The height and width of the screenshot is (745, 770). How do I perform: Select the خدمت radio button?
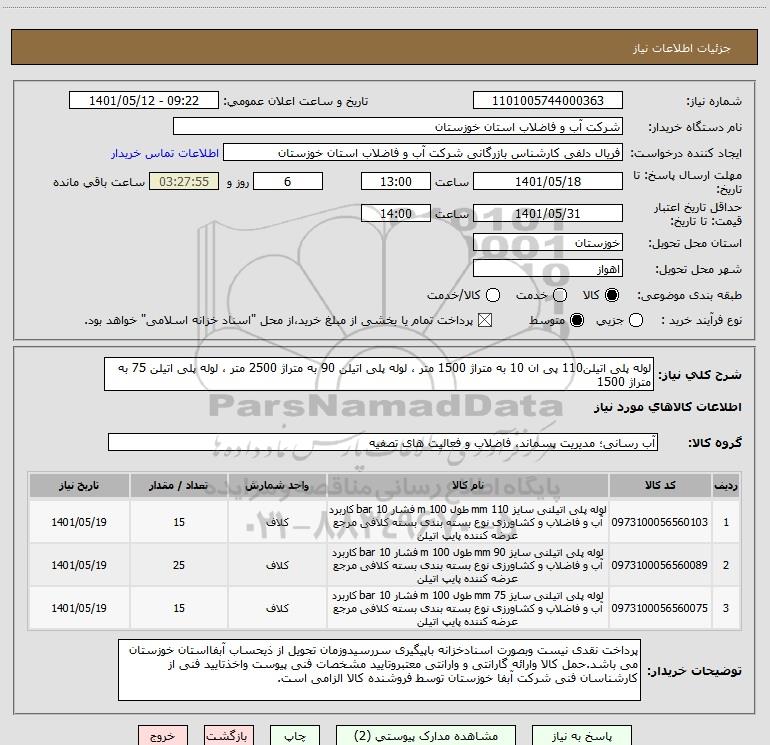click(x=560, y=295)
